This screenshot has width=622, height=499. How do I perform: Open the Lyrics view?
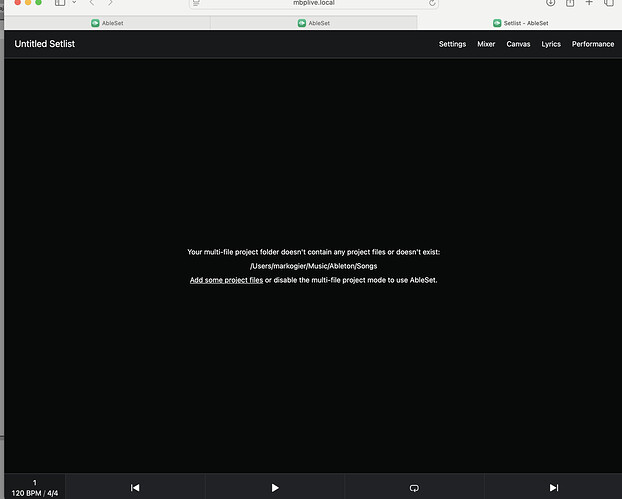(551, 44)
